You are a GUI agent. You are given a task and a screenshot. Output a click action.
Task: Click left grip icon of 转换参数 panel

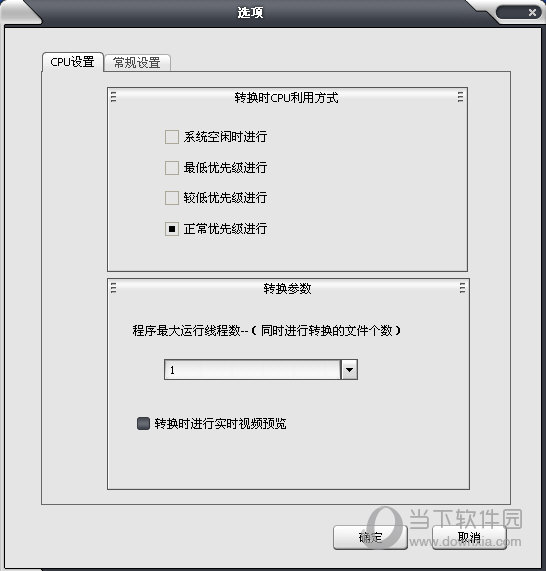click(113, 288)
